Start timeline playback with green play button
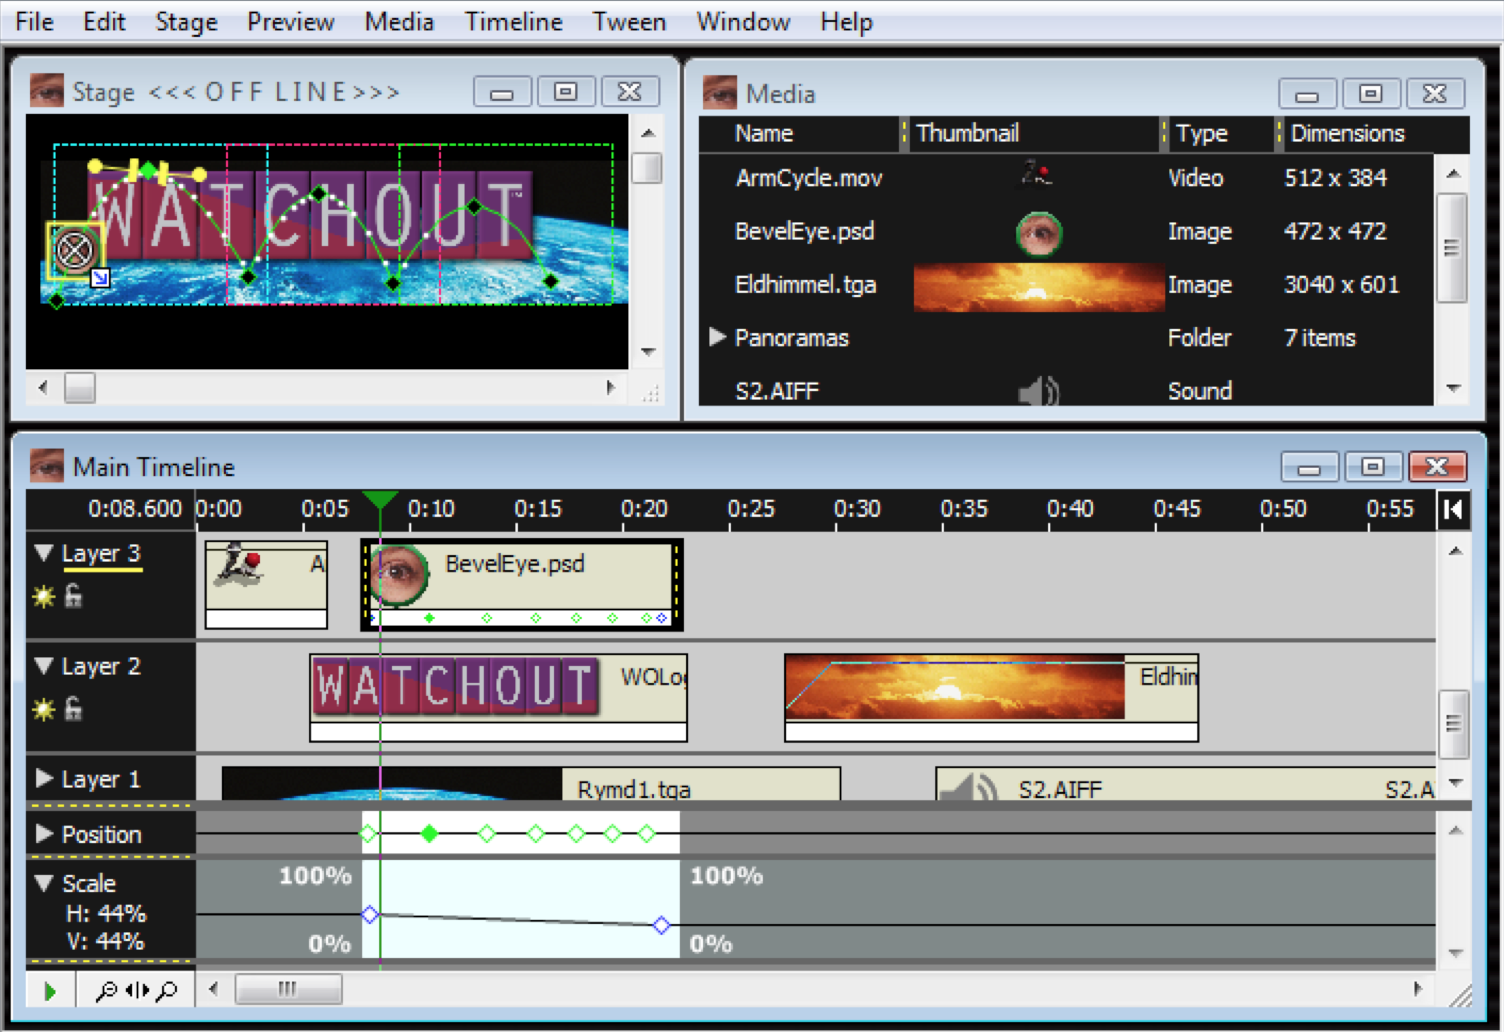 [50, 991]
